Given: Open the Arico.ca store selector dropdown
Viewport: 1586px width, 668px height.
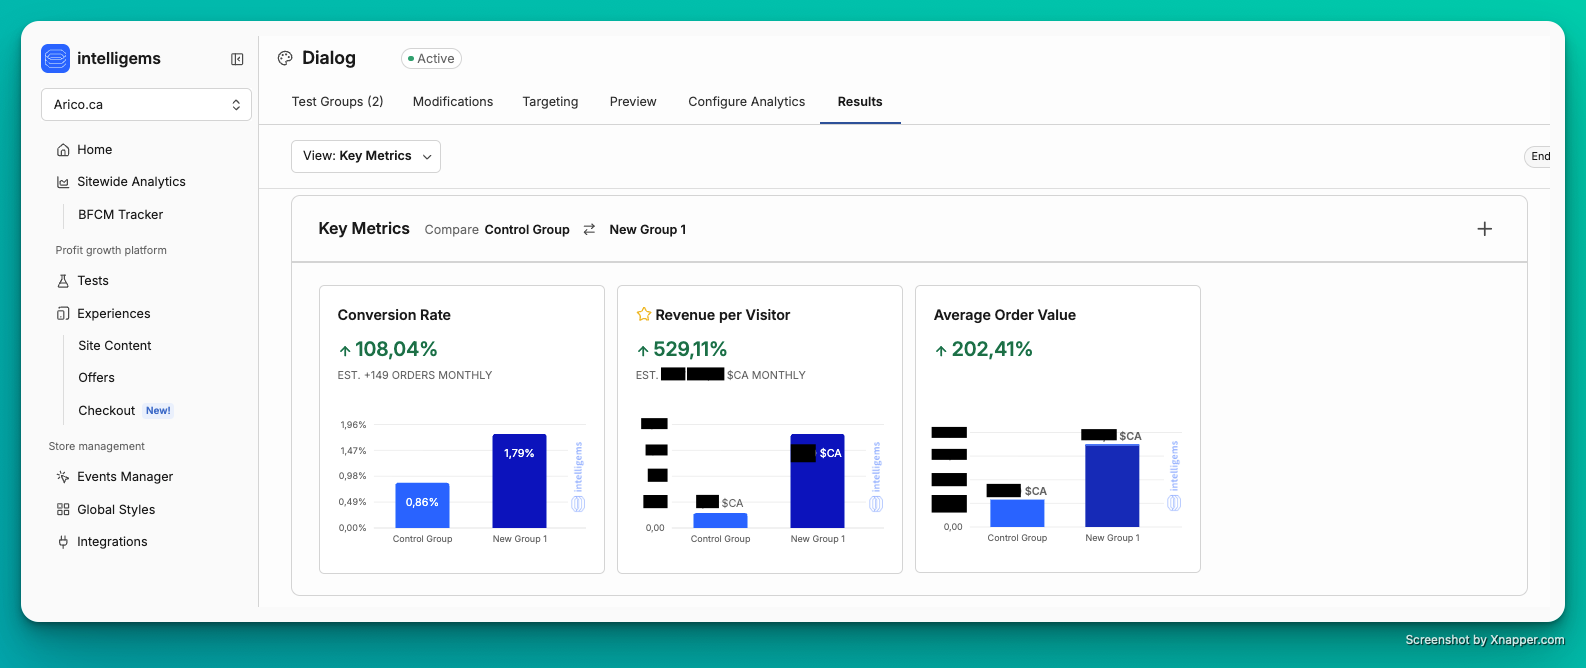Looking at the screenshot, I should click(146, 105).
